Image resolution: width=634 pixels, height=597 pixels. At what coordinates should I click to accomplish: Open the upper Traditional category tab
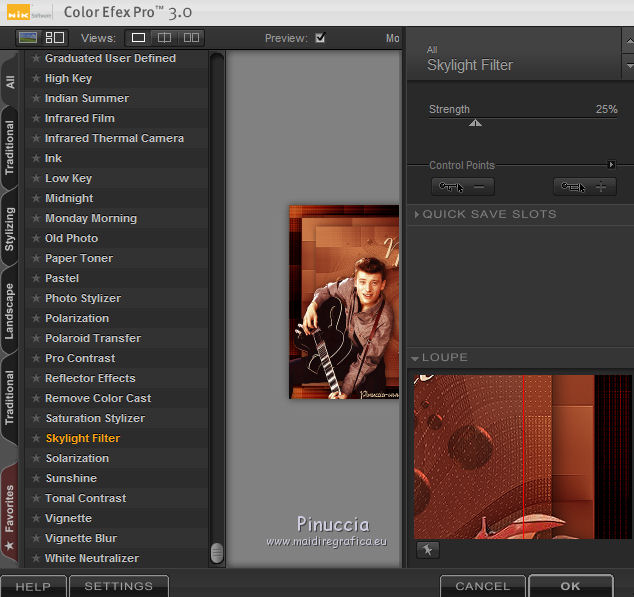(9, 148)
